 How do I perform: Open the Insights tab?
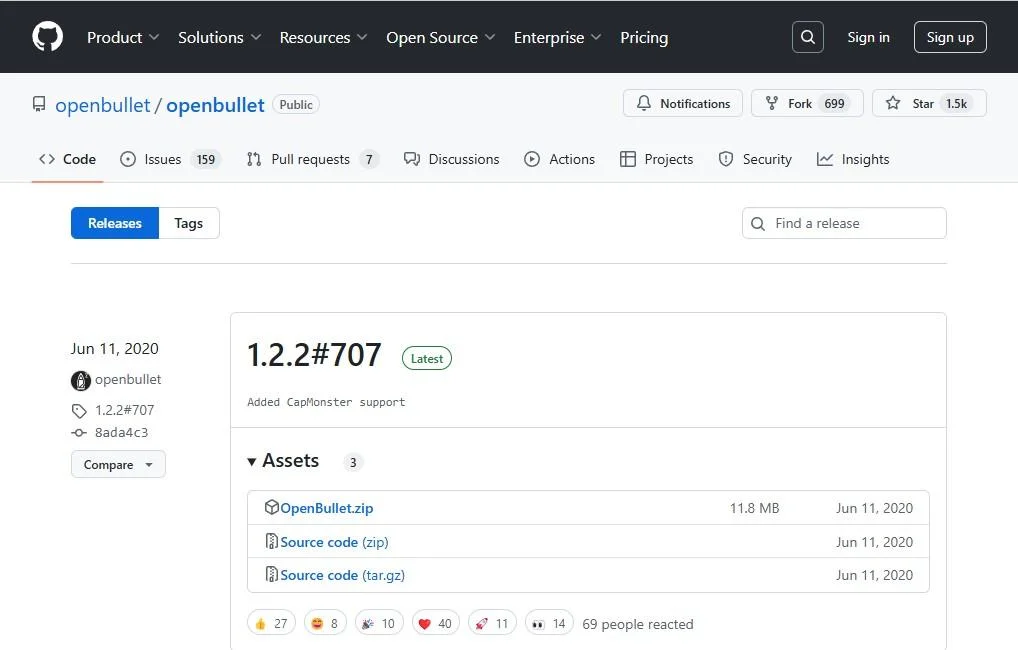[852, 159]
